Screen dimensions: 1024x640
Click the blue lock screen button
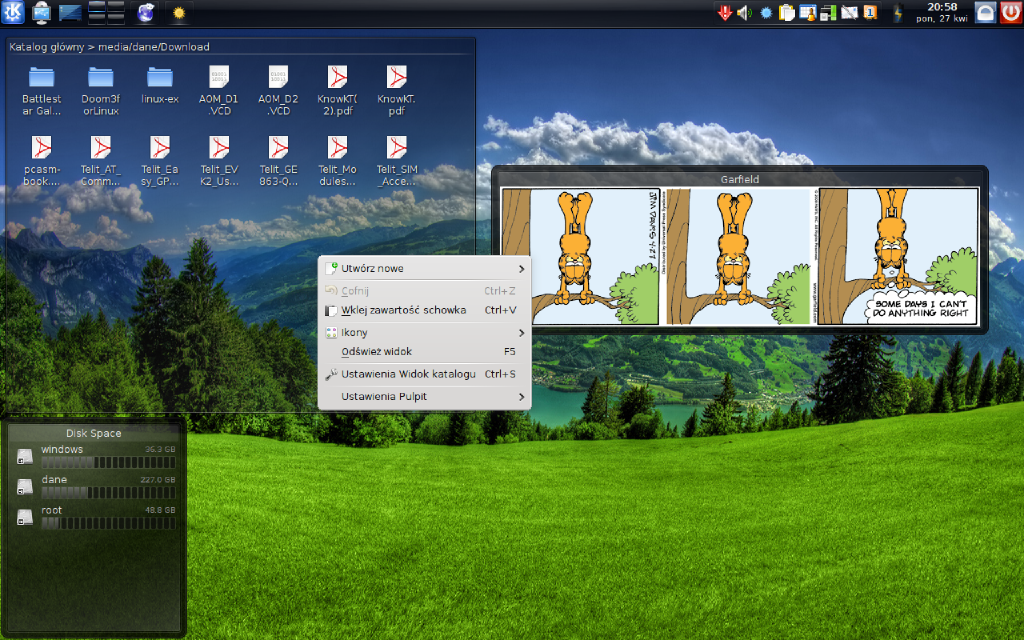tap(985, 12)
